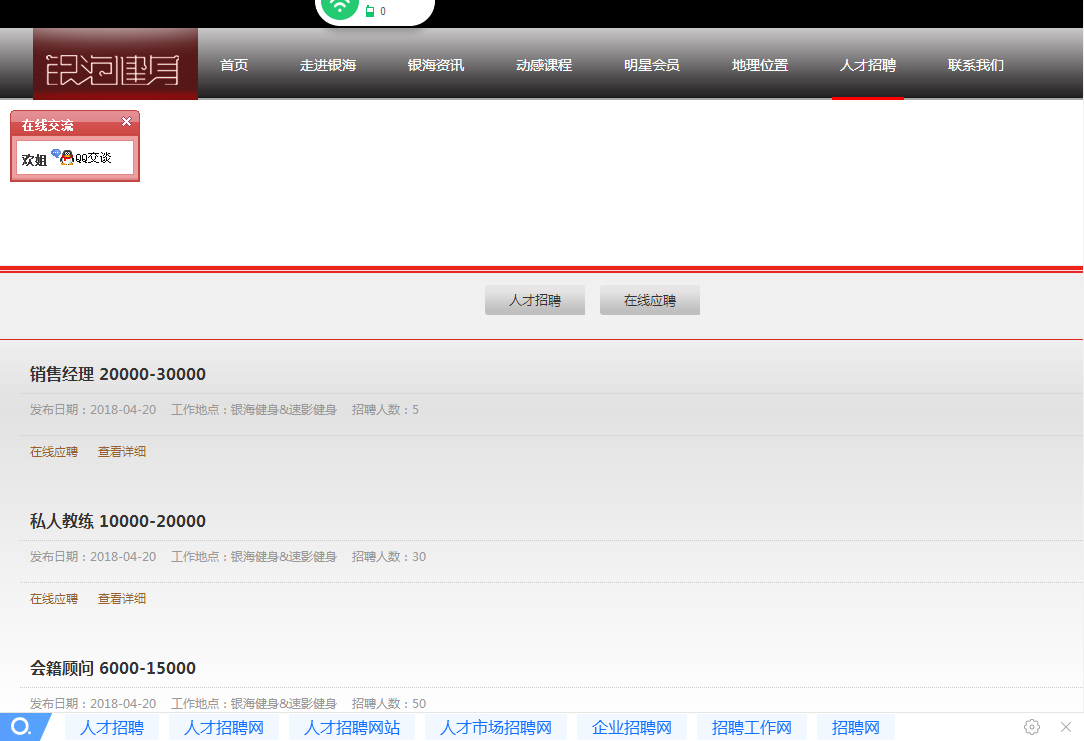Image resolution: width=1084 pixels, height=741 pixels.
Task: Open the 银海资讯 menu item
Action: (x=436, y=65)
